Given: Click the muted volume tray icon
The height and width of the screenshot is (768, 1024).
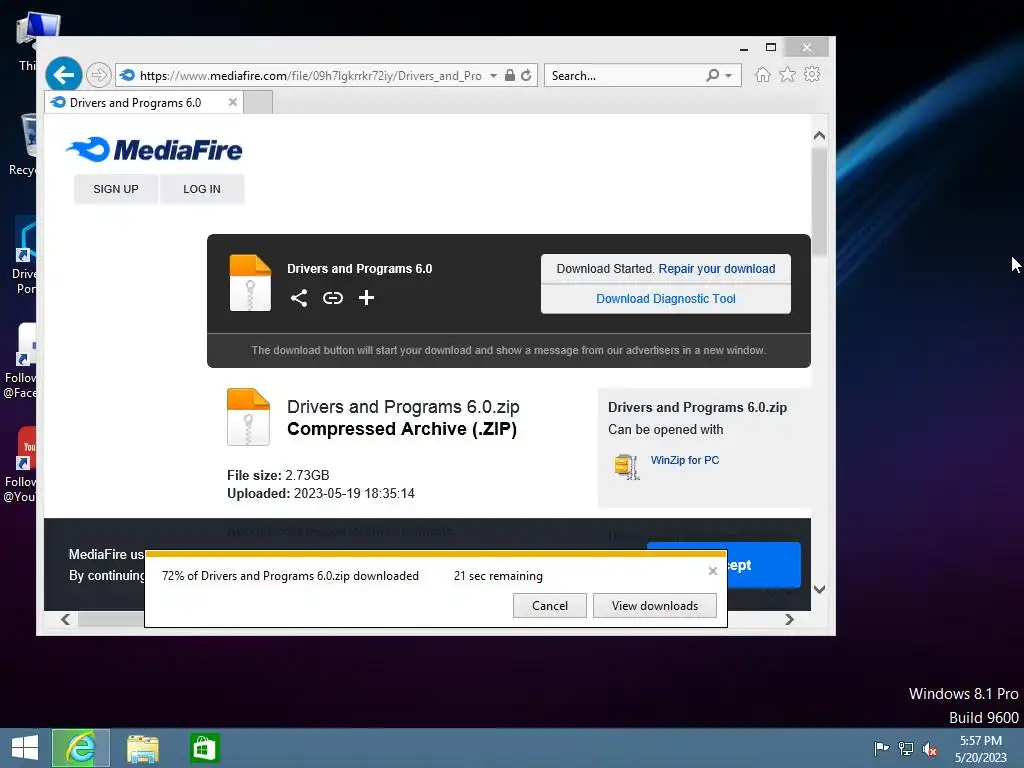Looking at the screenshot, I should (930, 748).
